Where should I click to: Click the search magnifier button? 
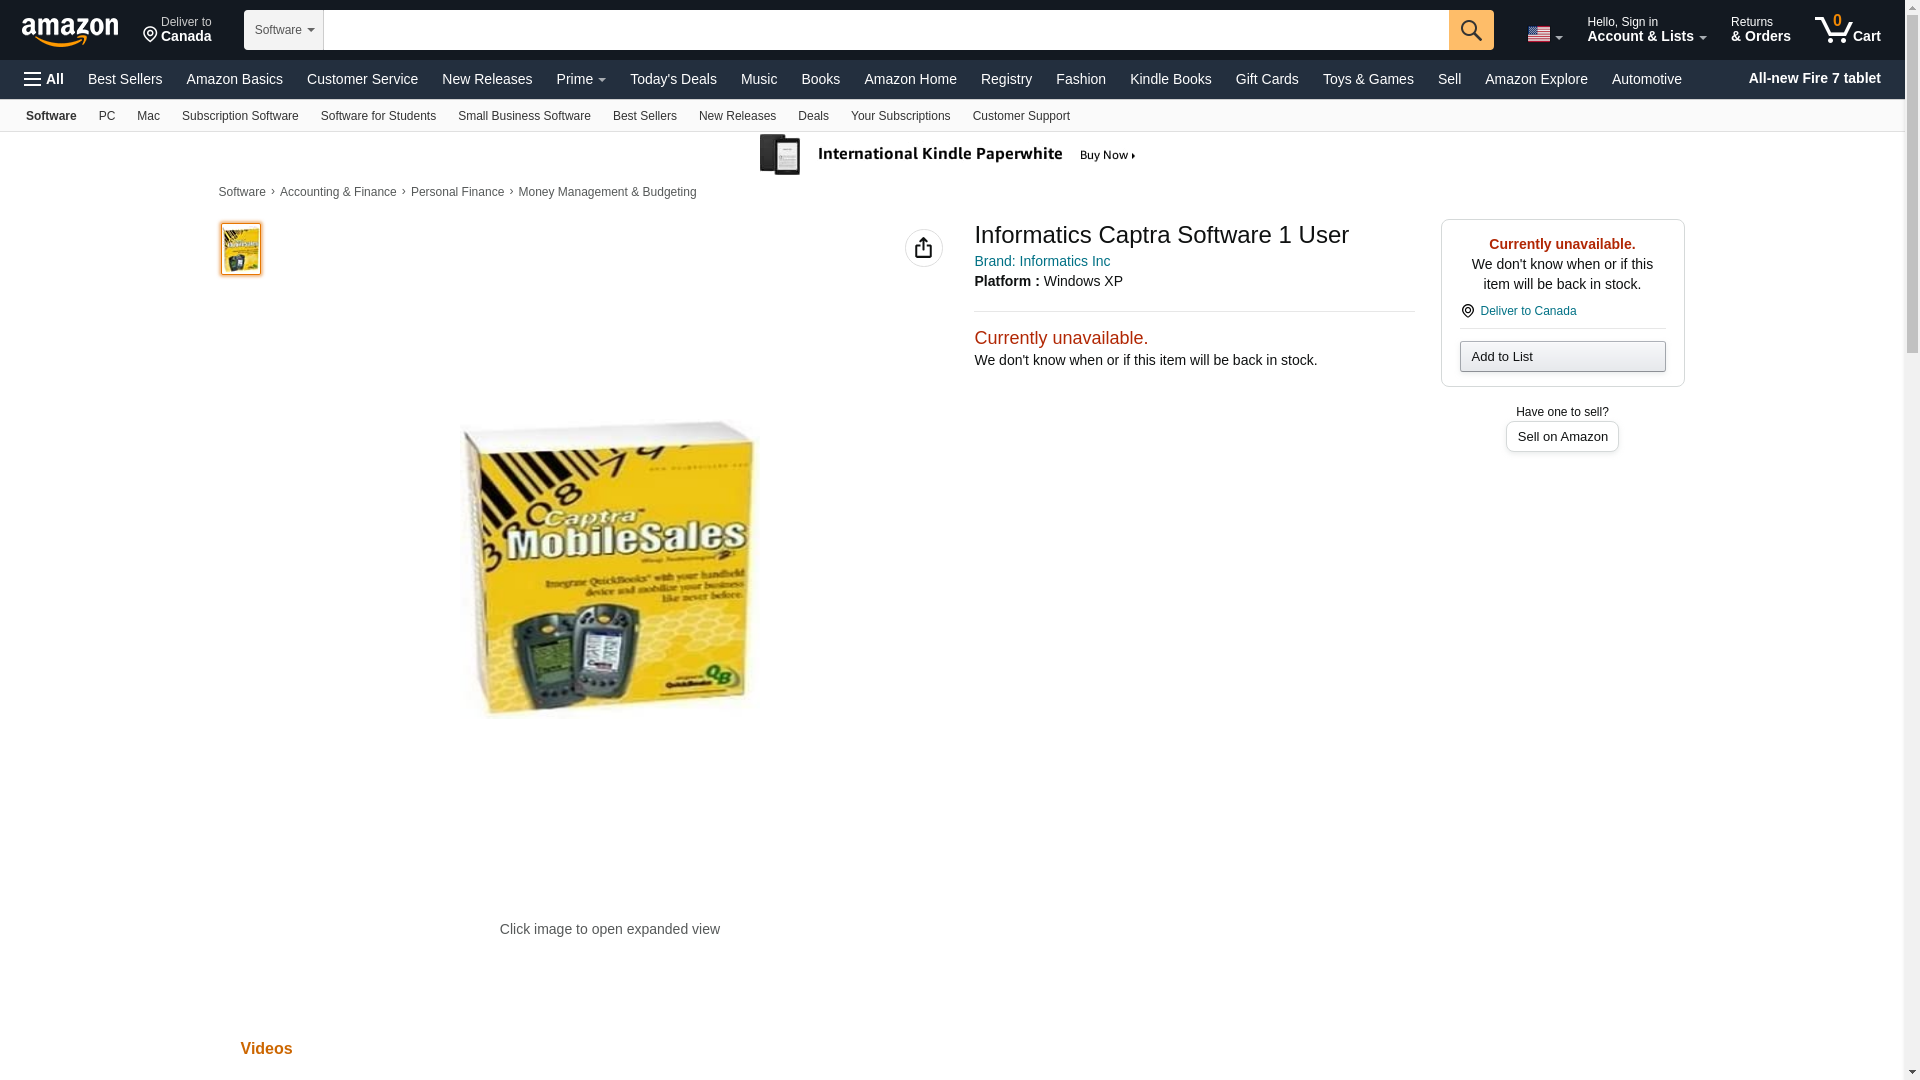[x=1471, y=30]
